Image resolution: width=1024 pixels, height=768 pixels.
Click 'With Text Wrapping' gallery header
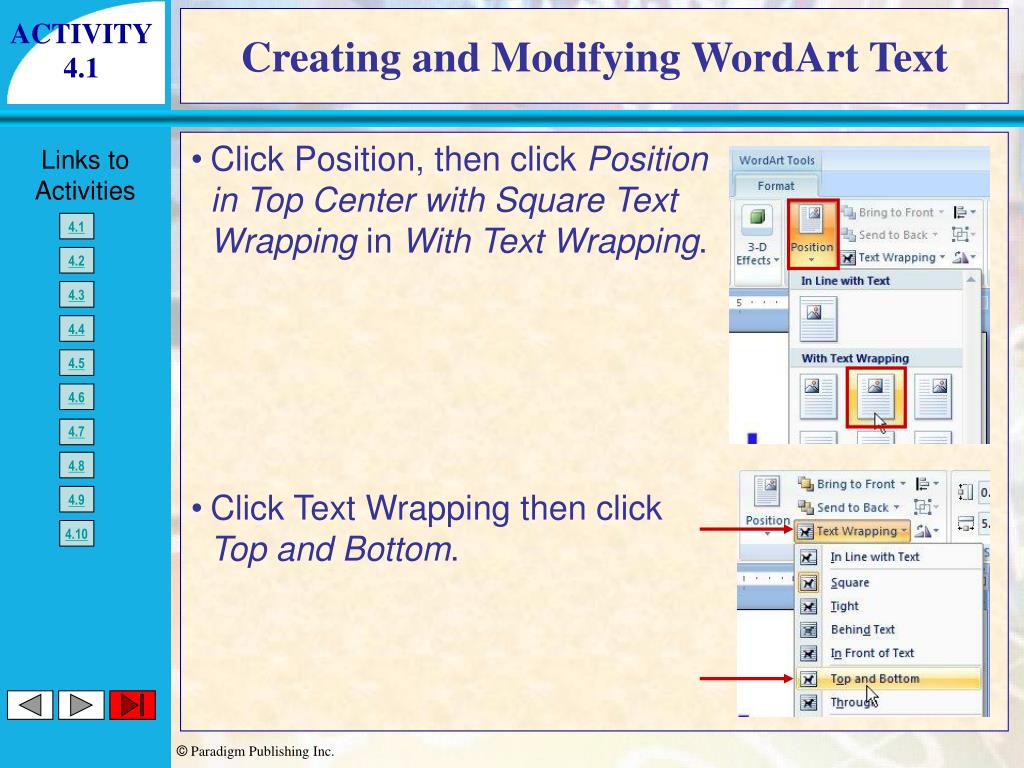[x=855, y=359]
